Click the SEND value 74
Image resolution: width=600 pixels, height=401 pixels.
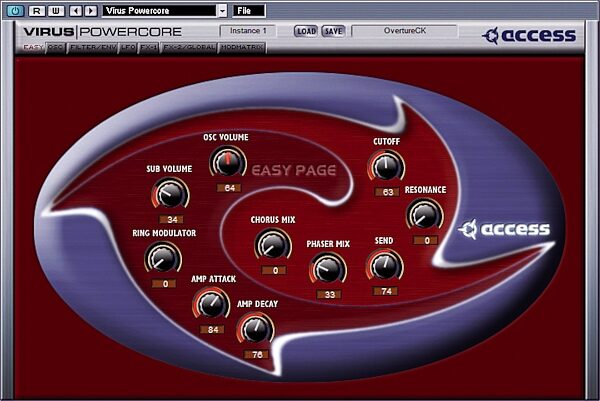[x=386, y=292]
